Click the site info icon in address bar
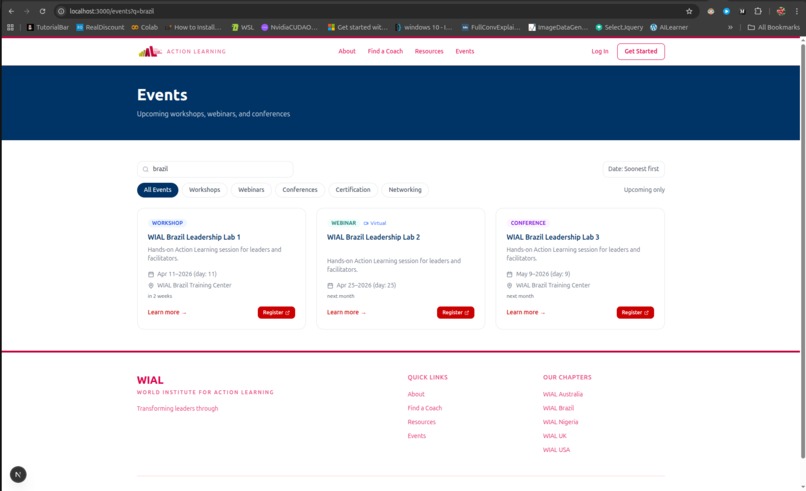Viewport: 806px width, 491px height. coord(61,11)
